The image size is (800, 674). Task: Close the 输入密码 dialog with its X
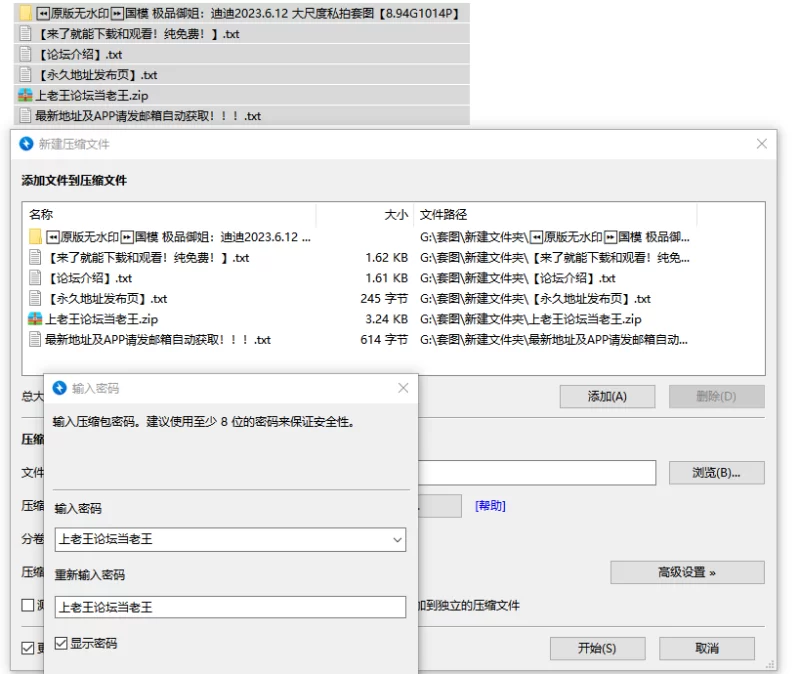[x=403, y=388]
